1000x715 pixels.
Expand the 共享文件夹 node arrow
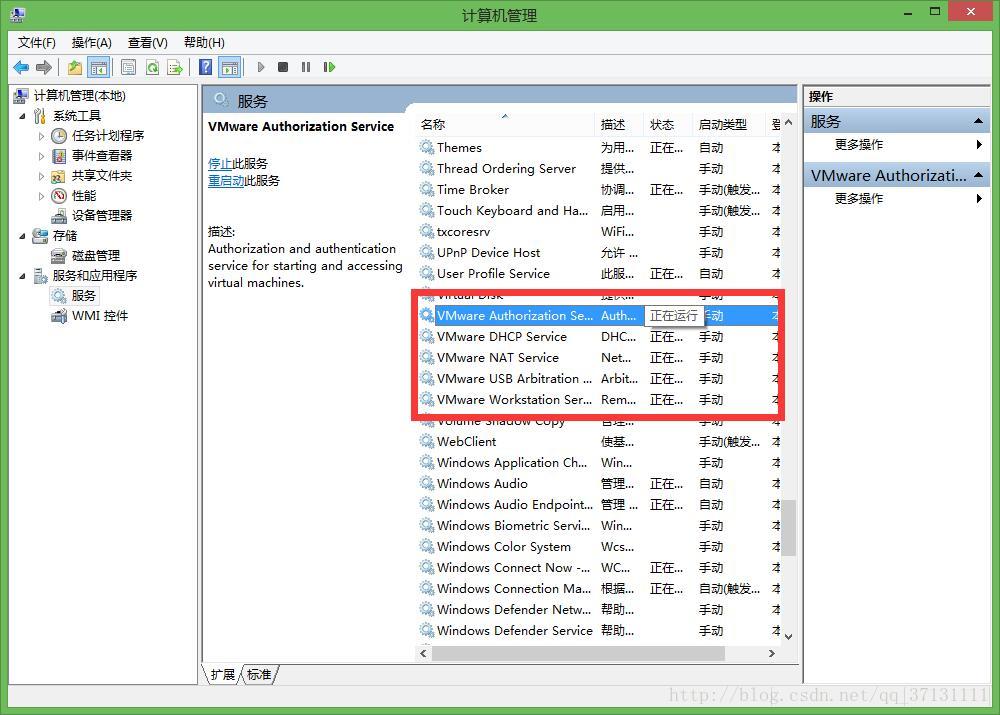tap(41, 176)
